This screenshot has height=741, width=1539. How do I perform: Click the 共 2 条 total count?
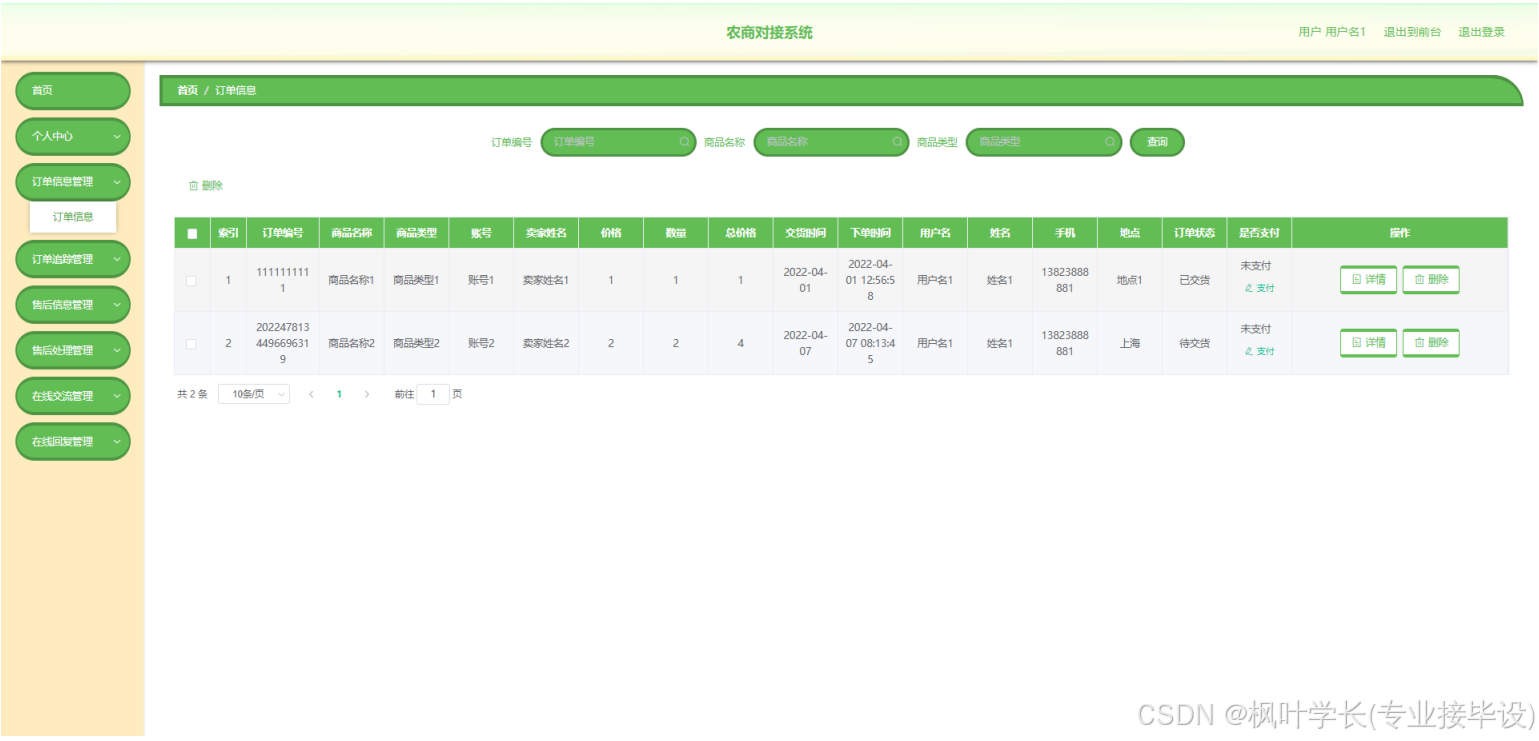coord(192,394)
